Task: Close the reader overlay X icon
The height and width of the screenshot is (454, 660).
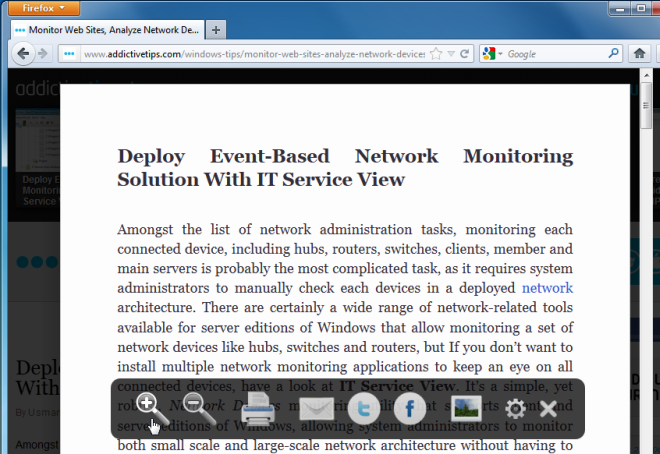Action: point(548,409)
